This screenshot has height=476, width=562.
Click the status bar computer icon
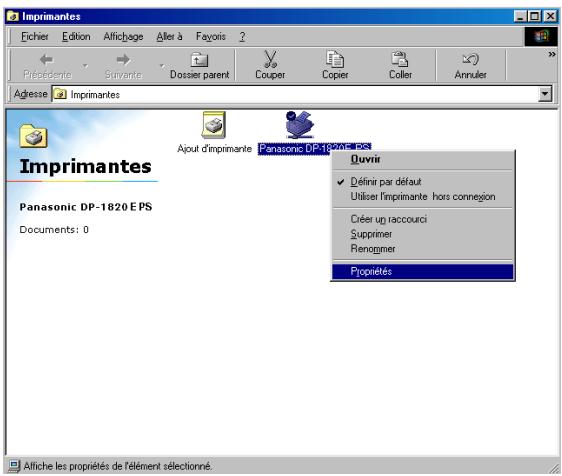click(14, 466)
